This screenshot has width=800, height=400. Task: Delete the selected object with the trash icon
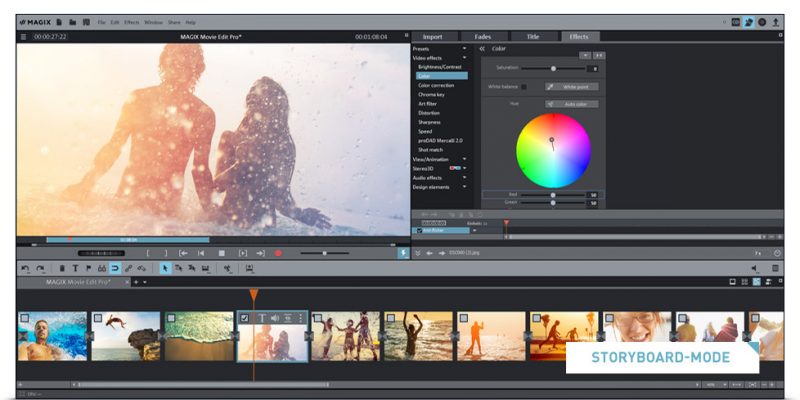click(62, 268)
